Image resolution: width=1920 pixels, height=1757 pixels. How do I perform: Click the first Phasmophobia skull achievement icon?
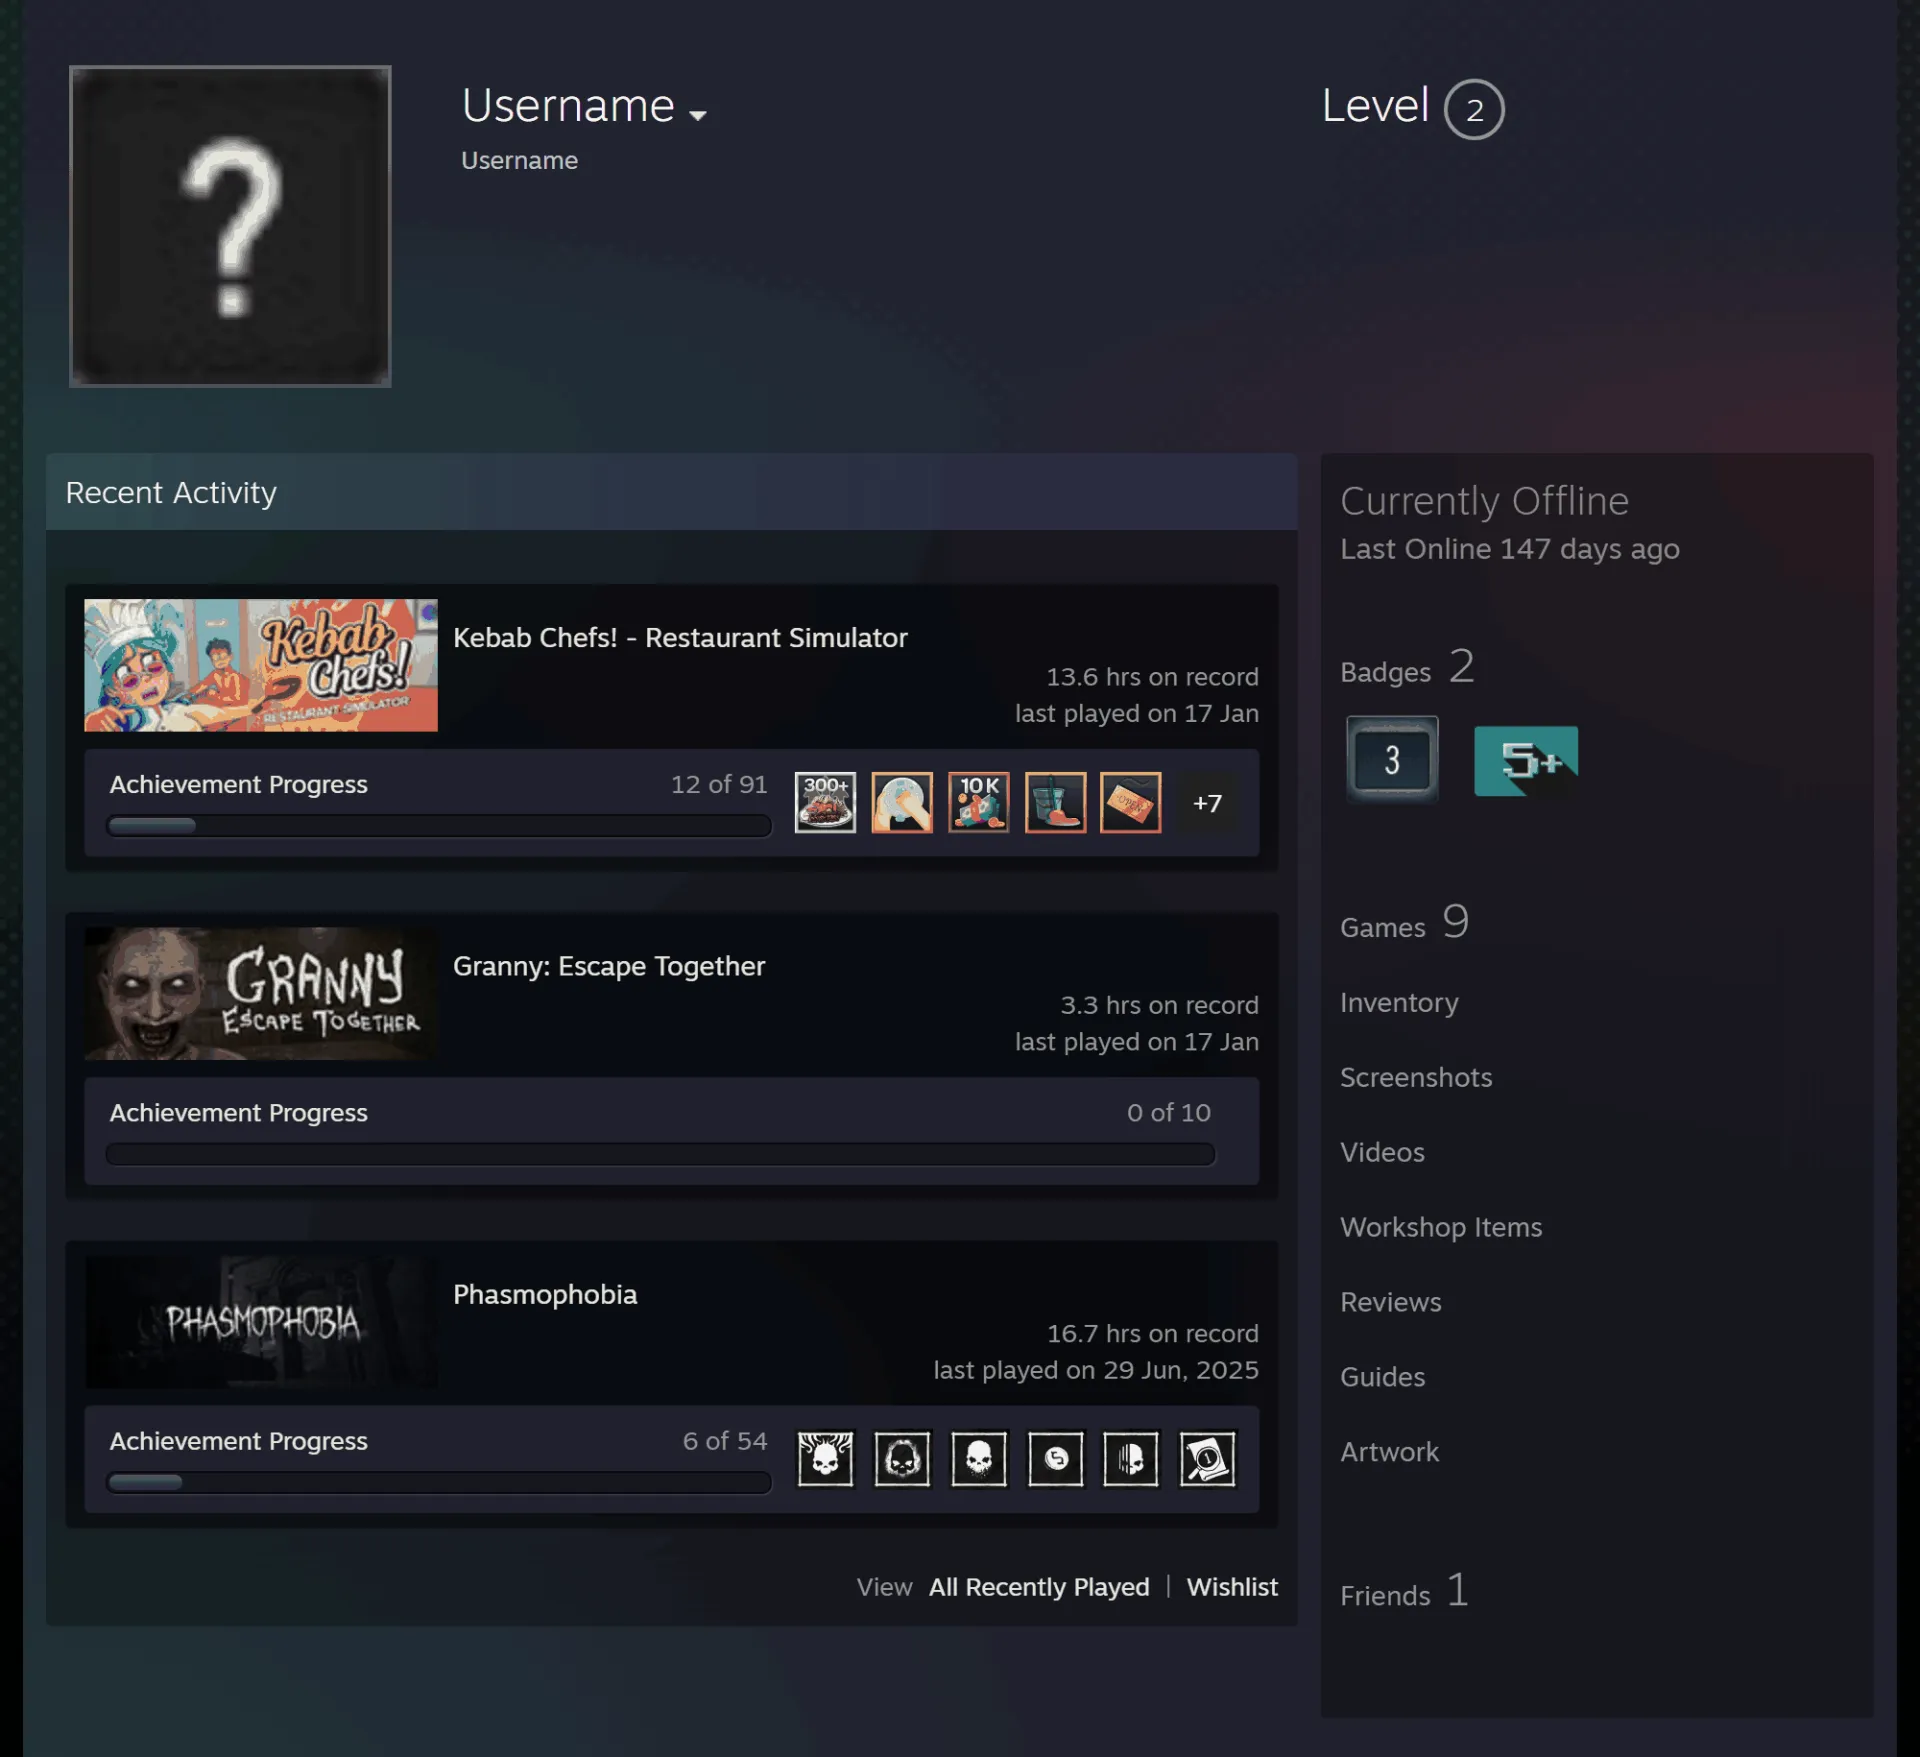(x=825, y=1459)
